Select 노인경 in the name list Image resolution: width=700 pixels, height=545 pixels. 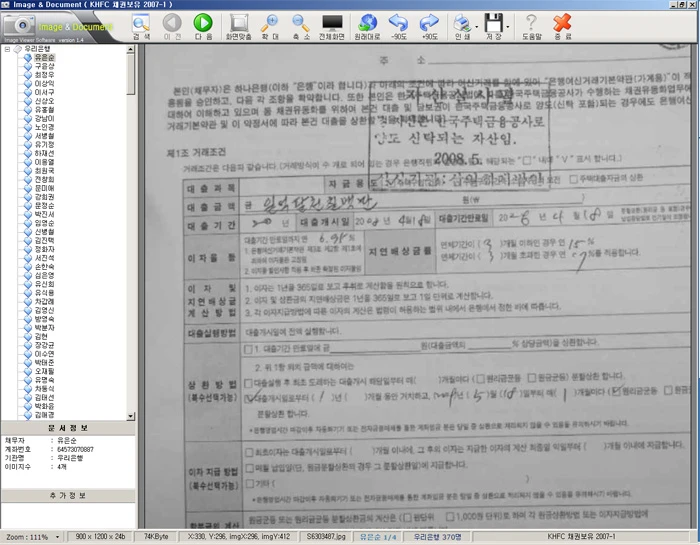45,127
